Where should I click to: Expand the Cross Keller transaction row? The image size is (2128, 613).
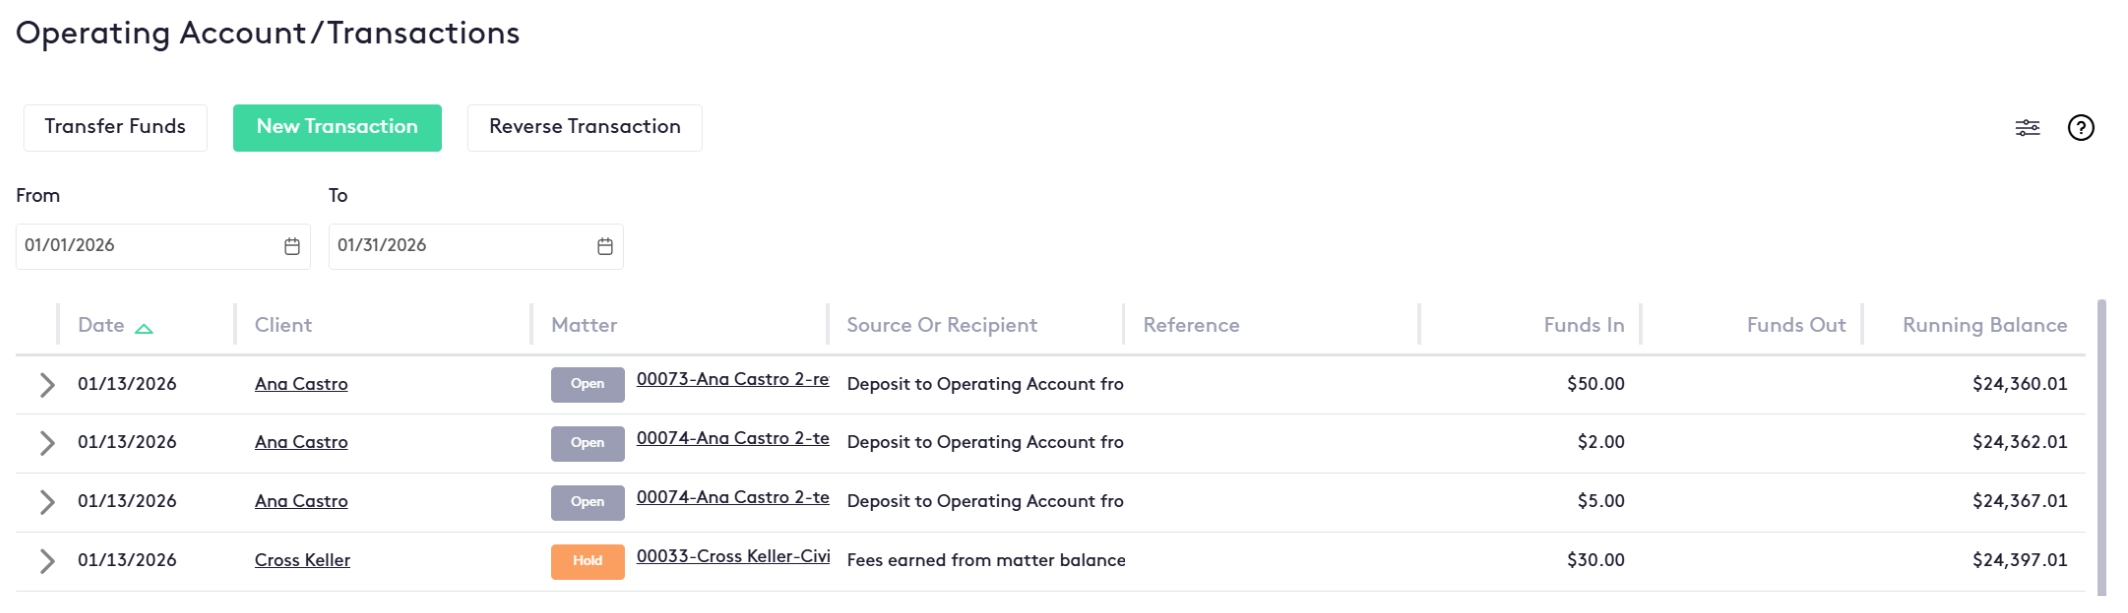point(46,561)
